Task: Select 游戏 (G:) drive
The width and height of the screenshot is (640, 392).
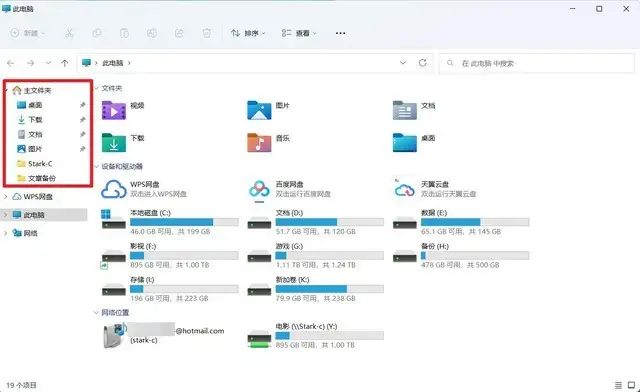Action: (316, 256)
